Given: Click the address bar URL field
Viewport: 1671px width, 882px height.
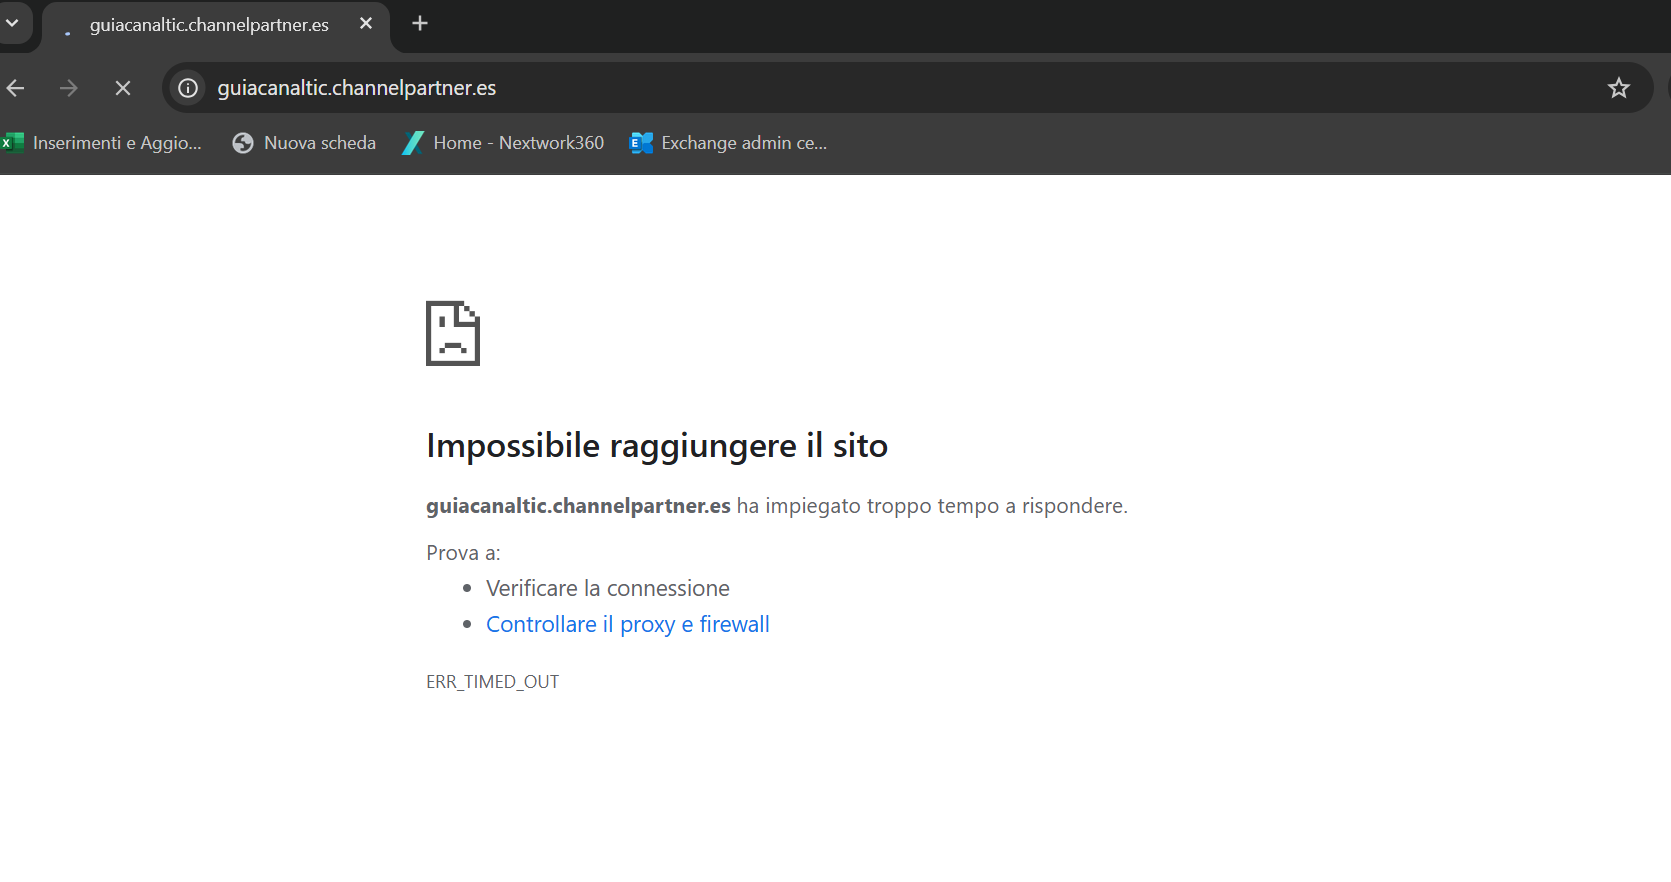Looking at the screenshot, I should coord(800,88).
